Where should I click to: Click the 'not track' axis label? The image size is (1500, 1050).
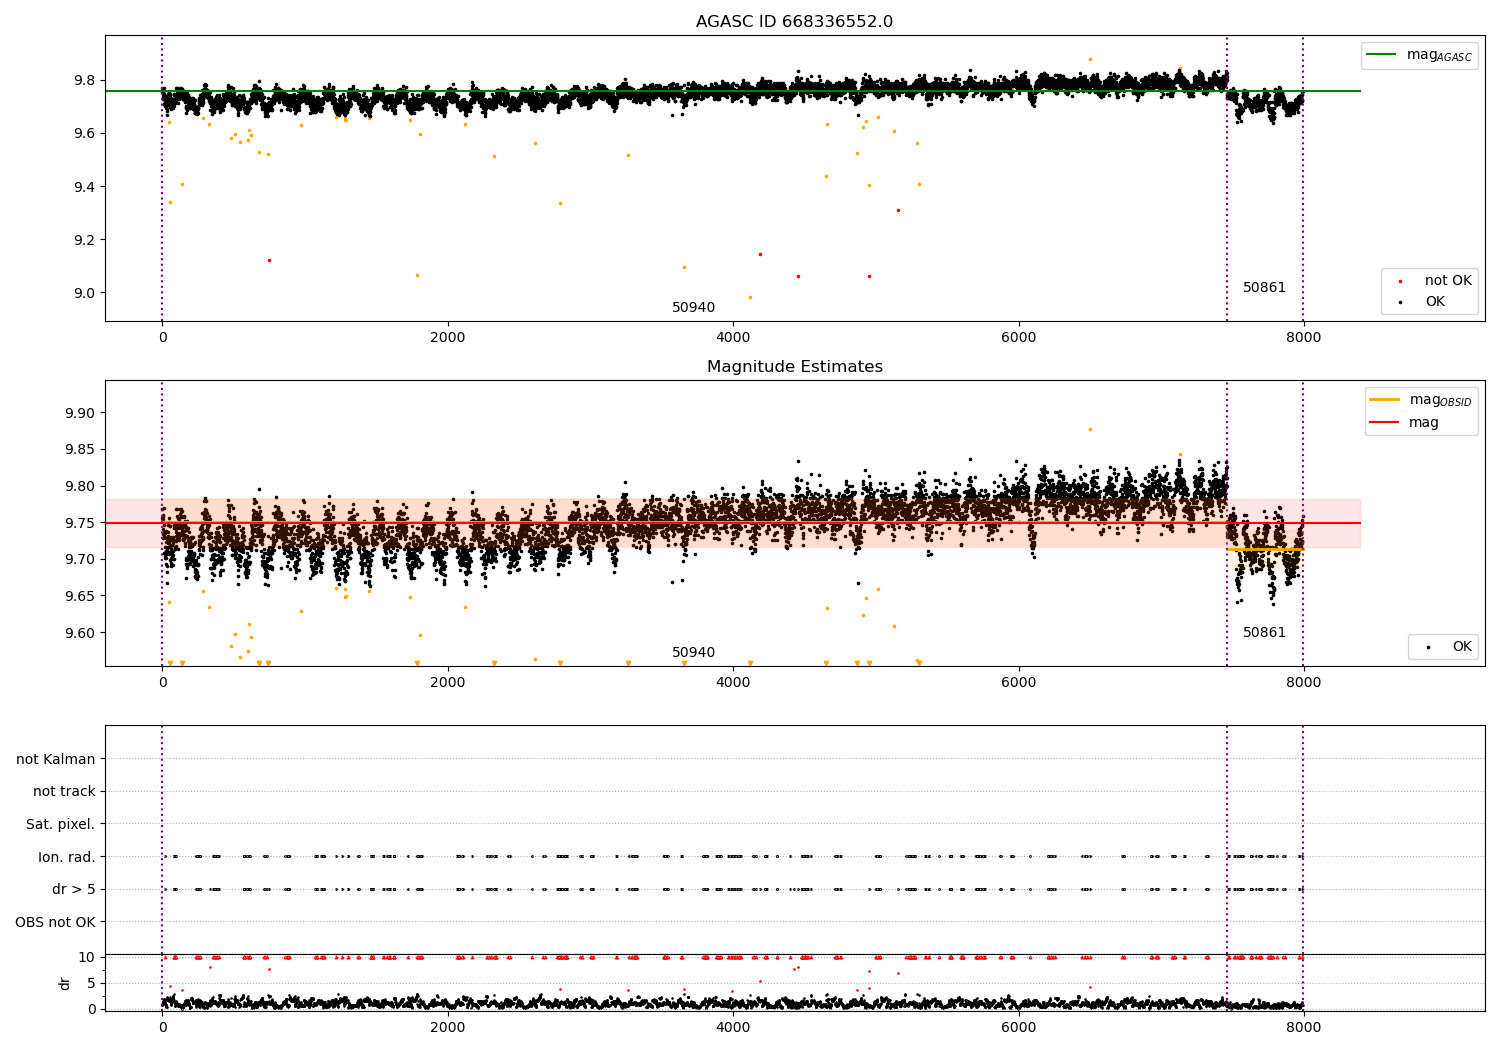tap(64, 791)
